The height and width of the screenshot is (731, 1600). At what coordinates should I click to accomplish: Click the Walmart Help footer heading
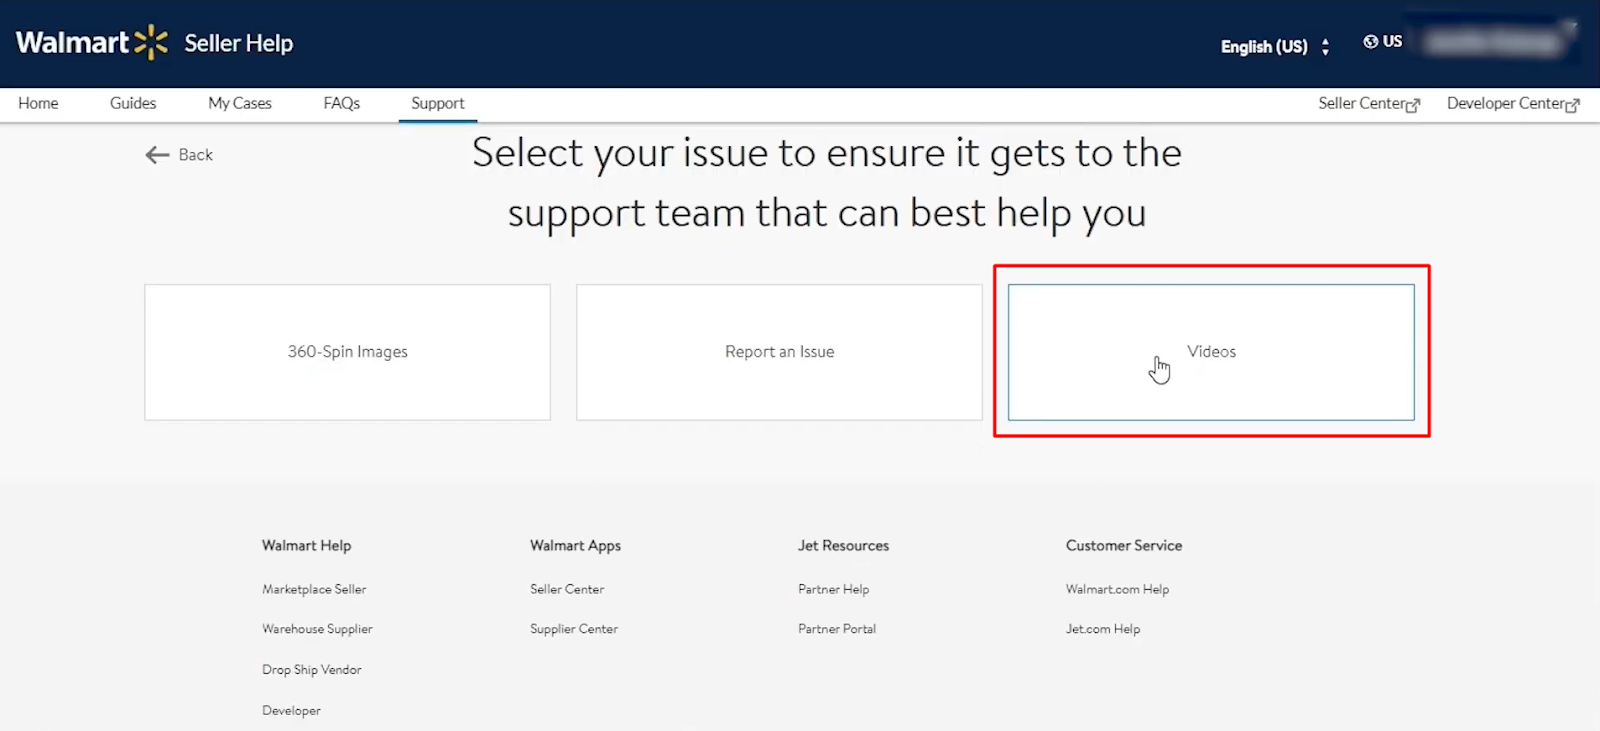306,545
